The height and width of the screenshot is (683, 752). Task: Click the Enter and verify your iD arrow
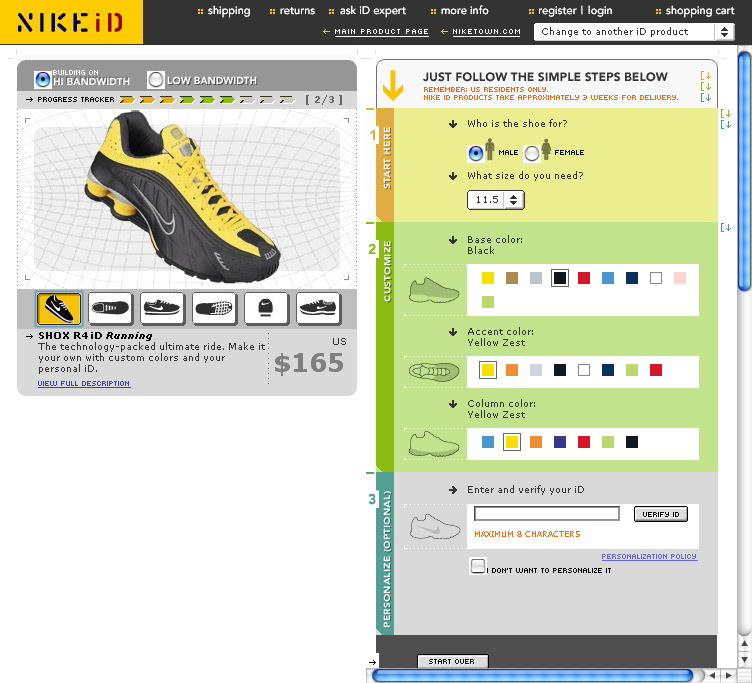pyautogui.click(x=453, y=490)
